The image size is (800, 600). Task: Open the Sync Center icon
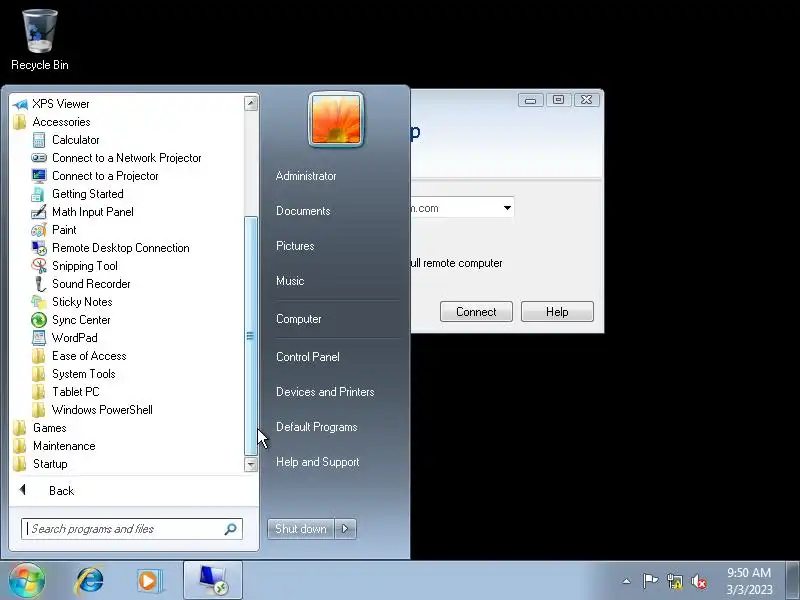tap(39, 320)
